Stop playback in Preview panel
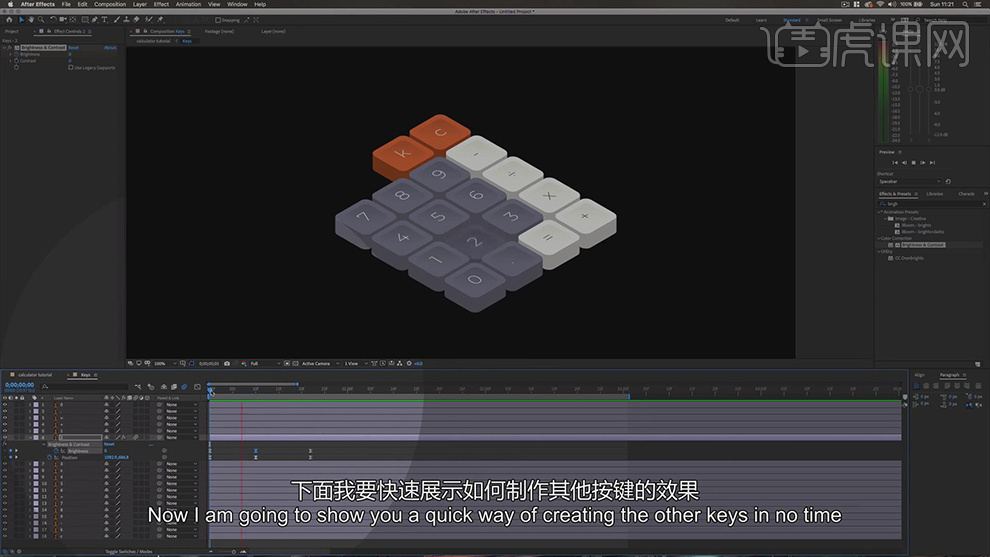Viewport: 990px width, 557px height. click(913, 163)
